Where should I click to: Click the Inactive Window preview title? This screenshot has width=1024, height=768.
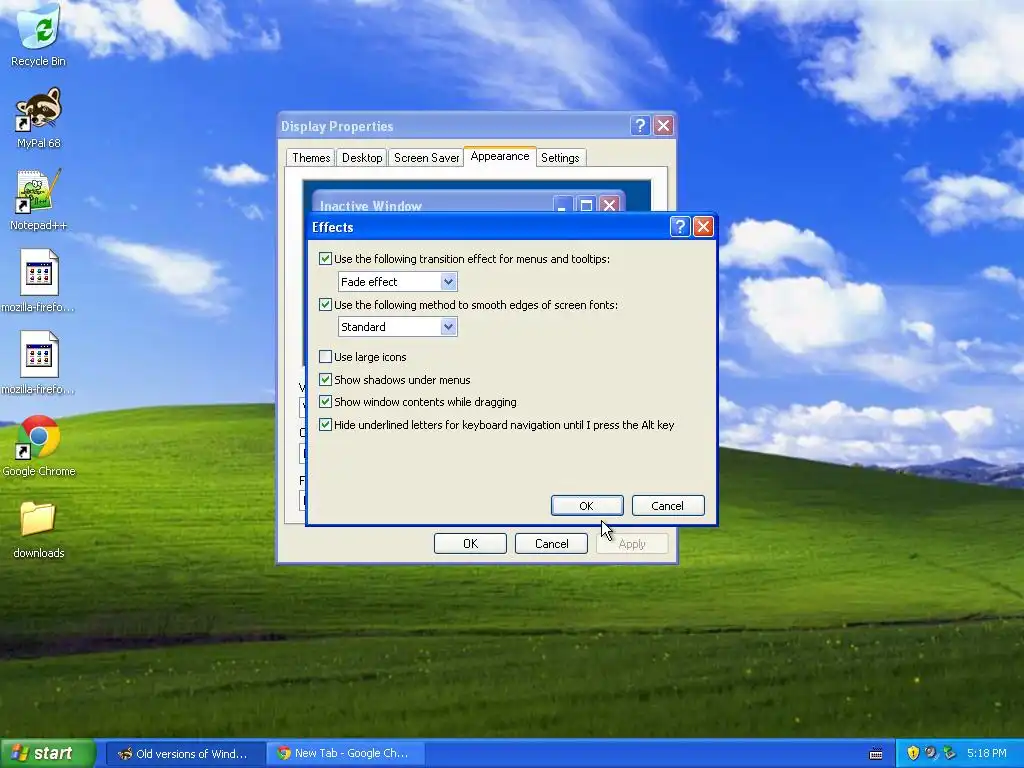370,206
